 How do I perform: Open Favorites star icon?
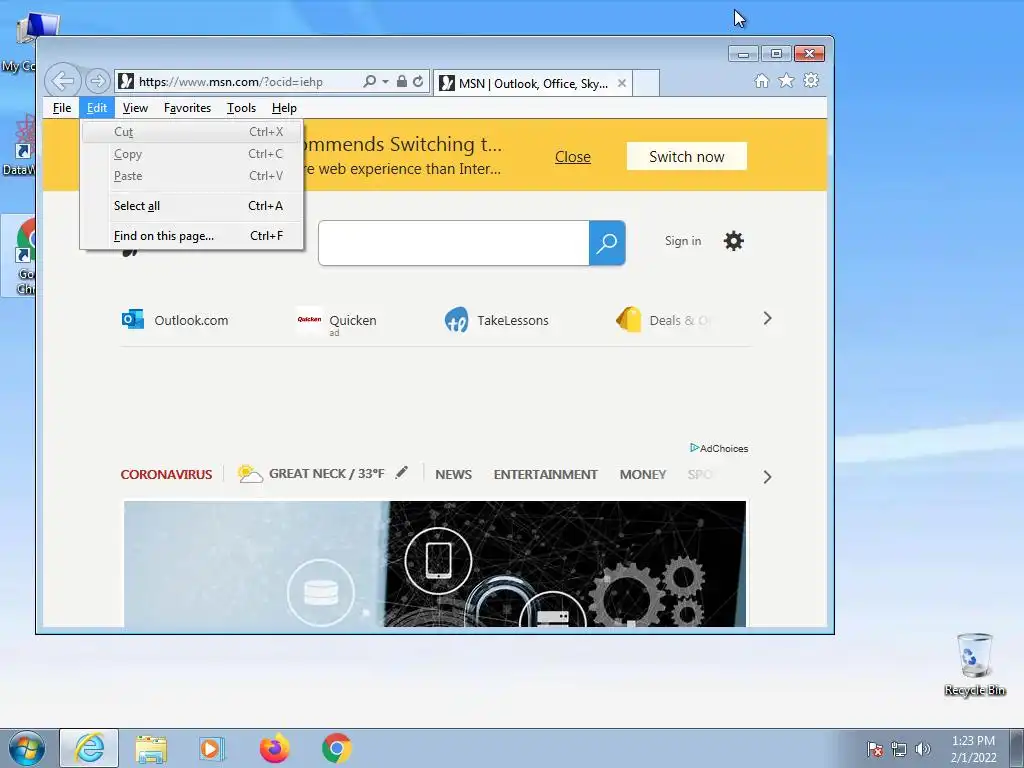(x=786, y=80)
